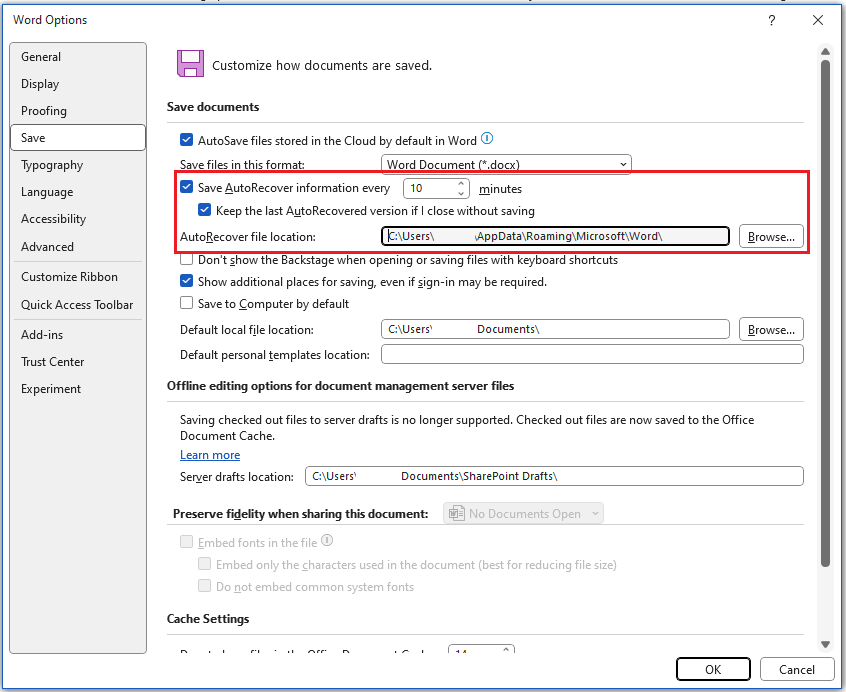The width and height of the screenshot is (846, 692).
Task: Enable Don't show the Backstage checkbox
Action: point(186,259)
